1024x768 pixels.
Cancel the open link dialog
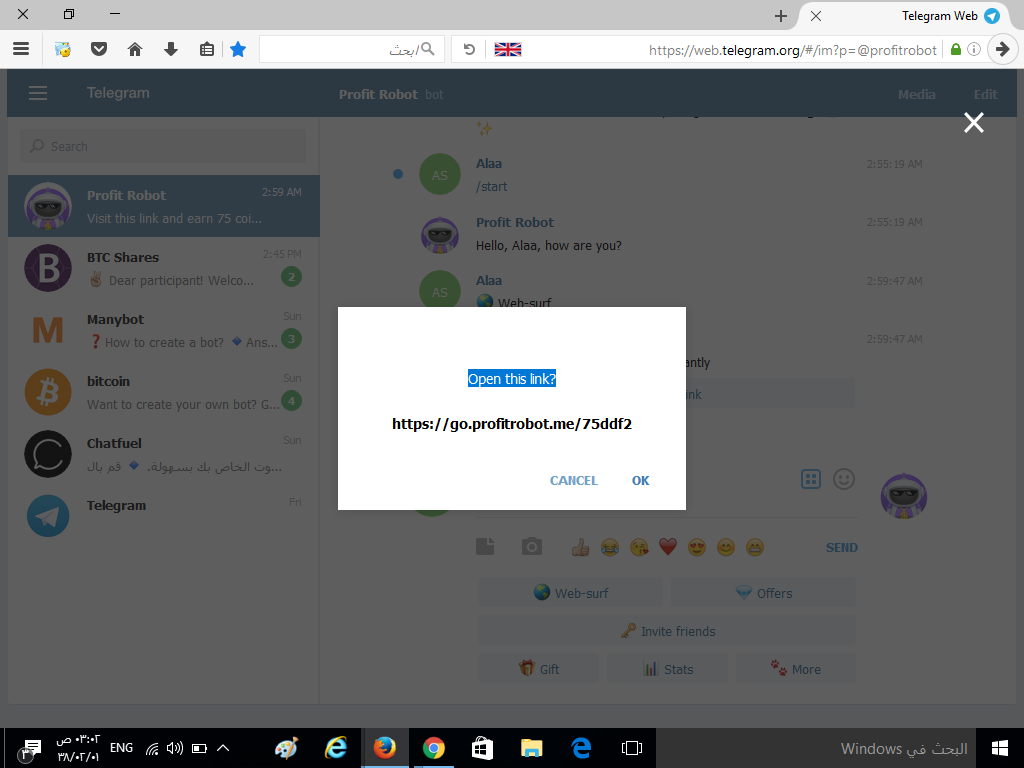[573, 481]
